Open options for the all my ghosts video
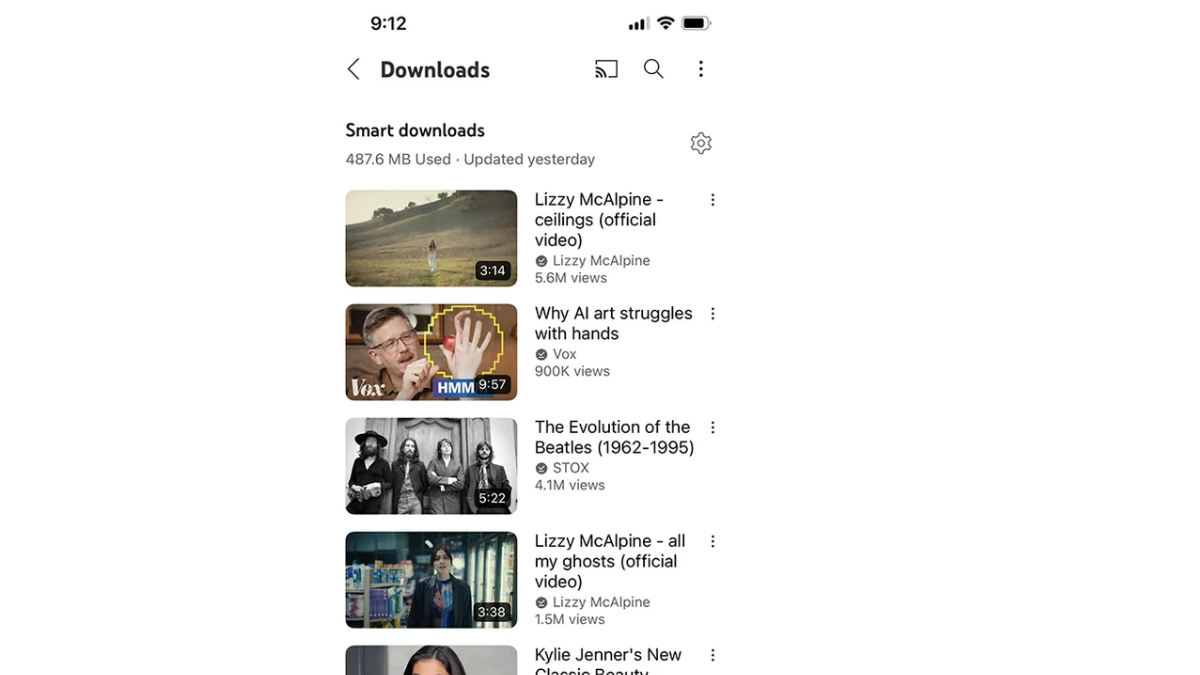This screenshot has height=675, width=1200. click(712, 541)
